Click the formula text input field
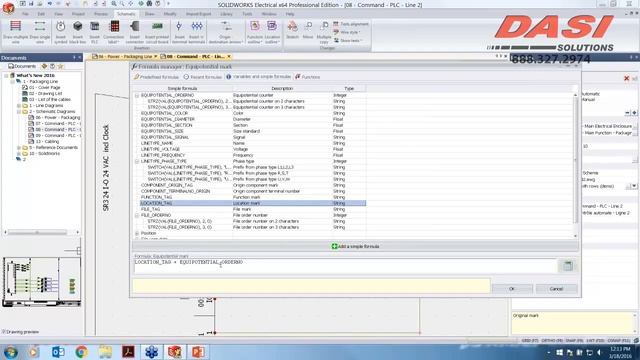The width and height of the screenshot is (640, 360). click(345, 266)
